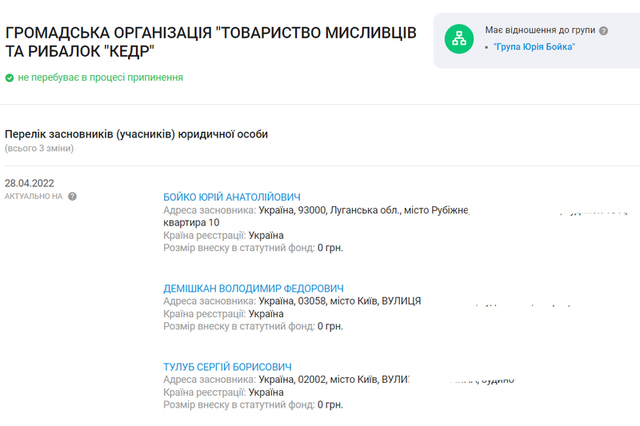Open the 'Група Юрія Бойка' link
Image resolution: width=640 pixels, height=426 pixels.
click(535, 47)
